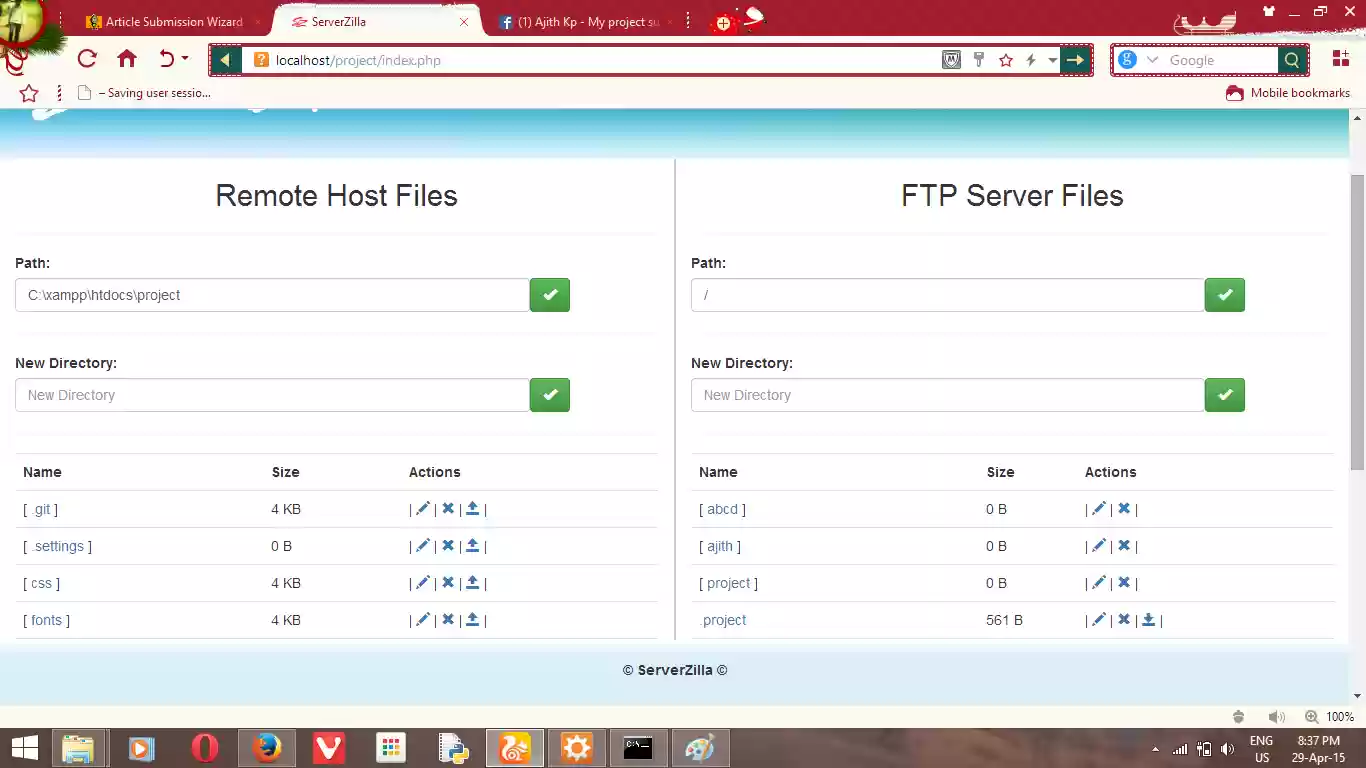Viewport: 1366px width, 768px height.
Task: Rename the ajith folder with pencil icon
Action: pyautogui.click(x=1098, y=546)
